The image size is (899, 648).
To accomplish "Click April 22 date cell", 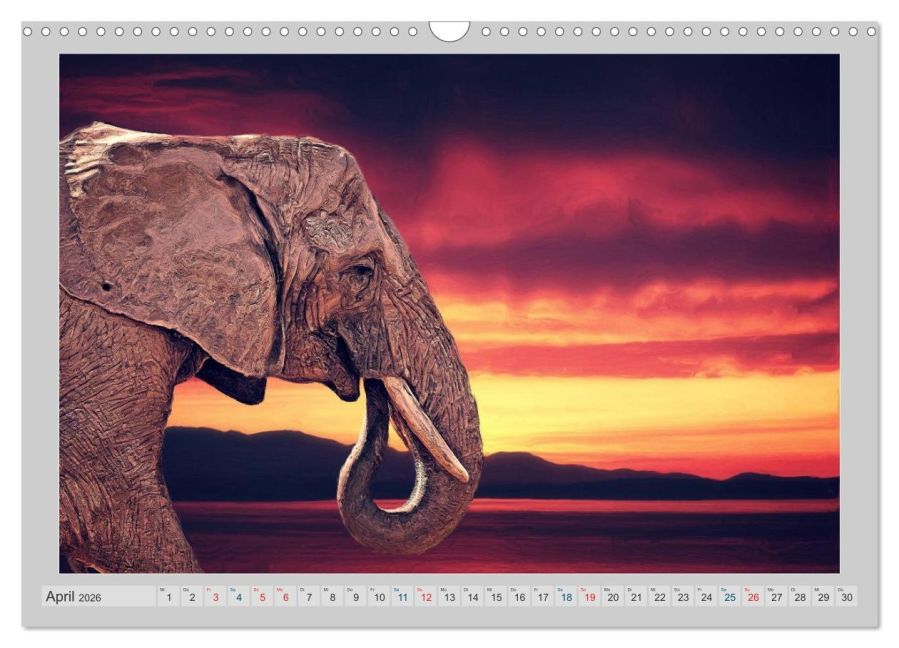I will pyautogui.click(x=660, y=596).
